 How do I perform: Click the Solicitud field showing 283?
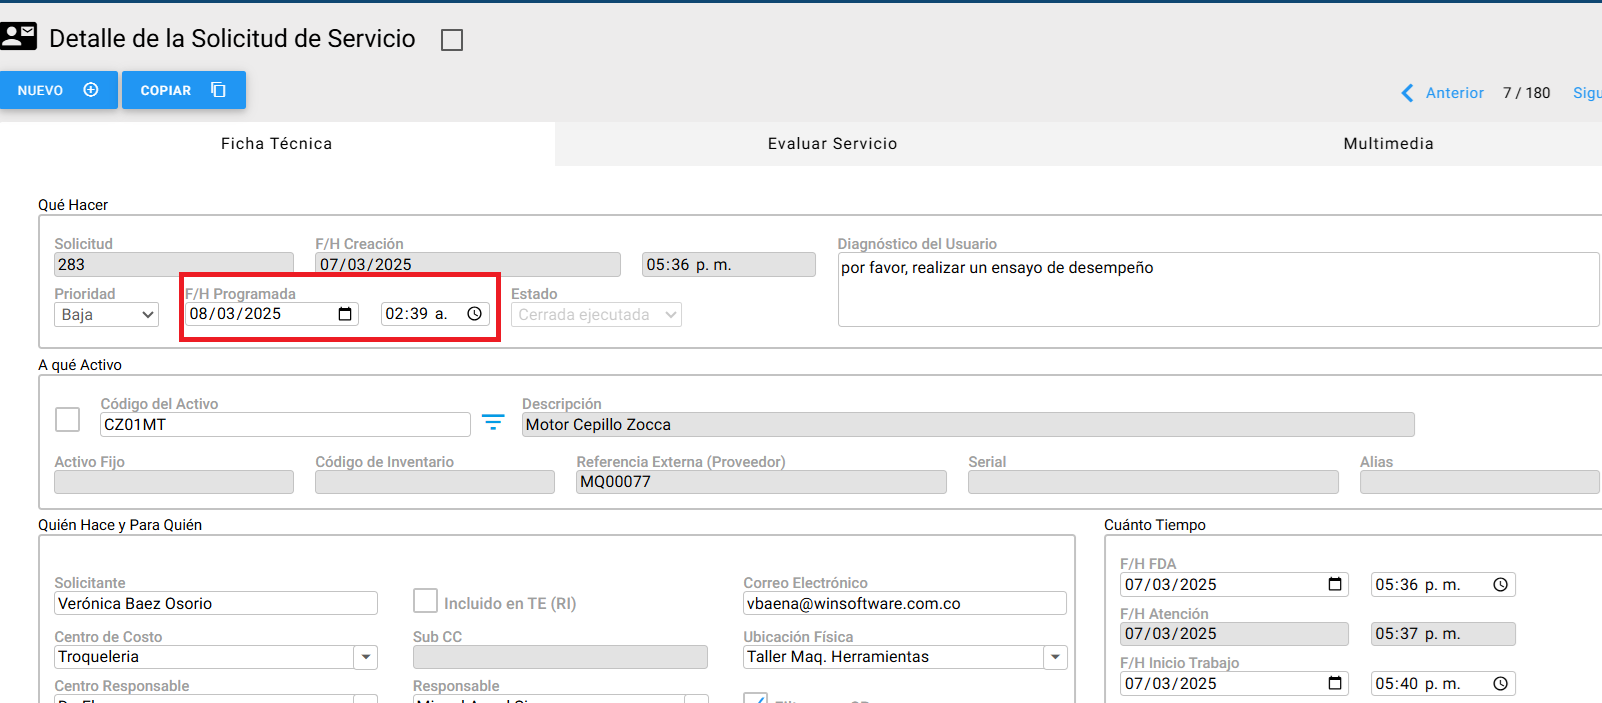tap(174, 265)
